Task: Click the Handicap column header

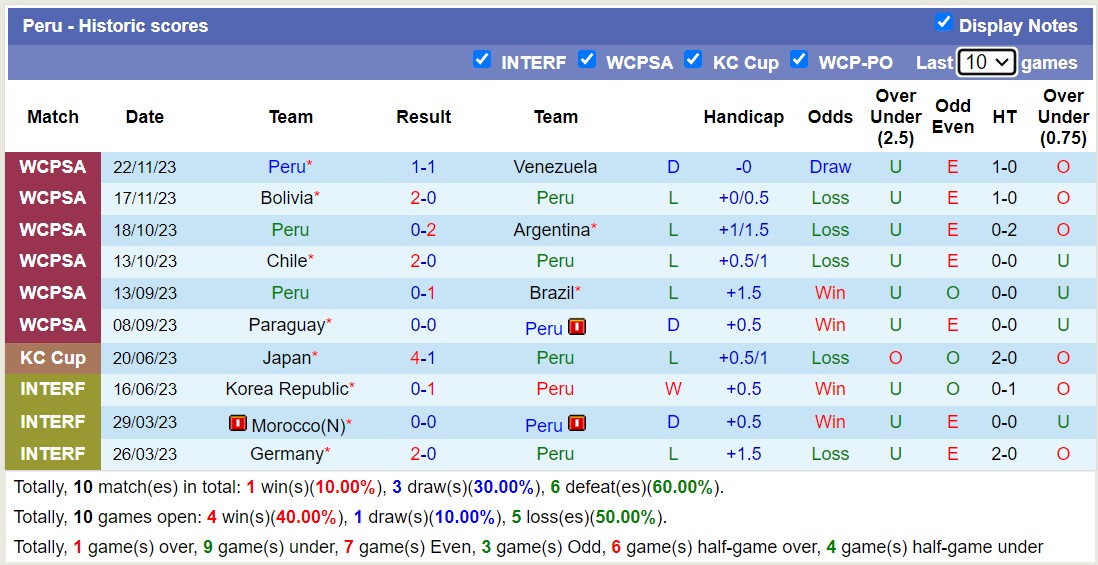Action: [x=743, y=117]
